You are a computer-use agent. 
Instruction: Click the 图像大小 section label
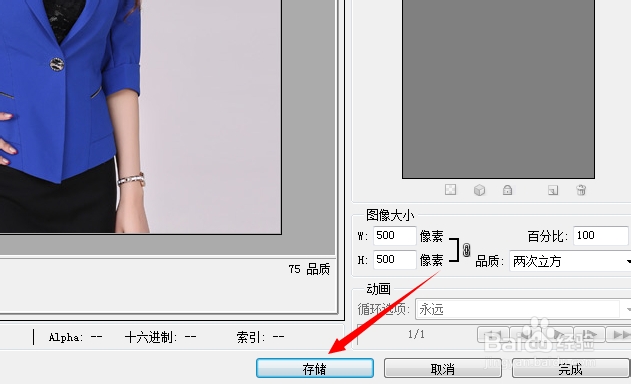click(x=390, y=215)
